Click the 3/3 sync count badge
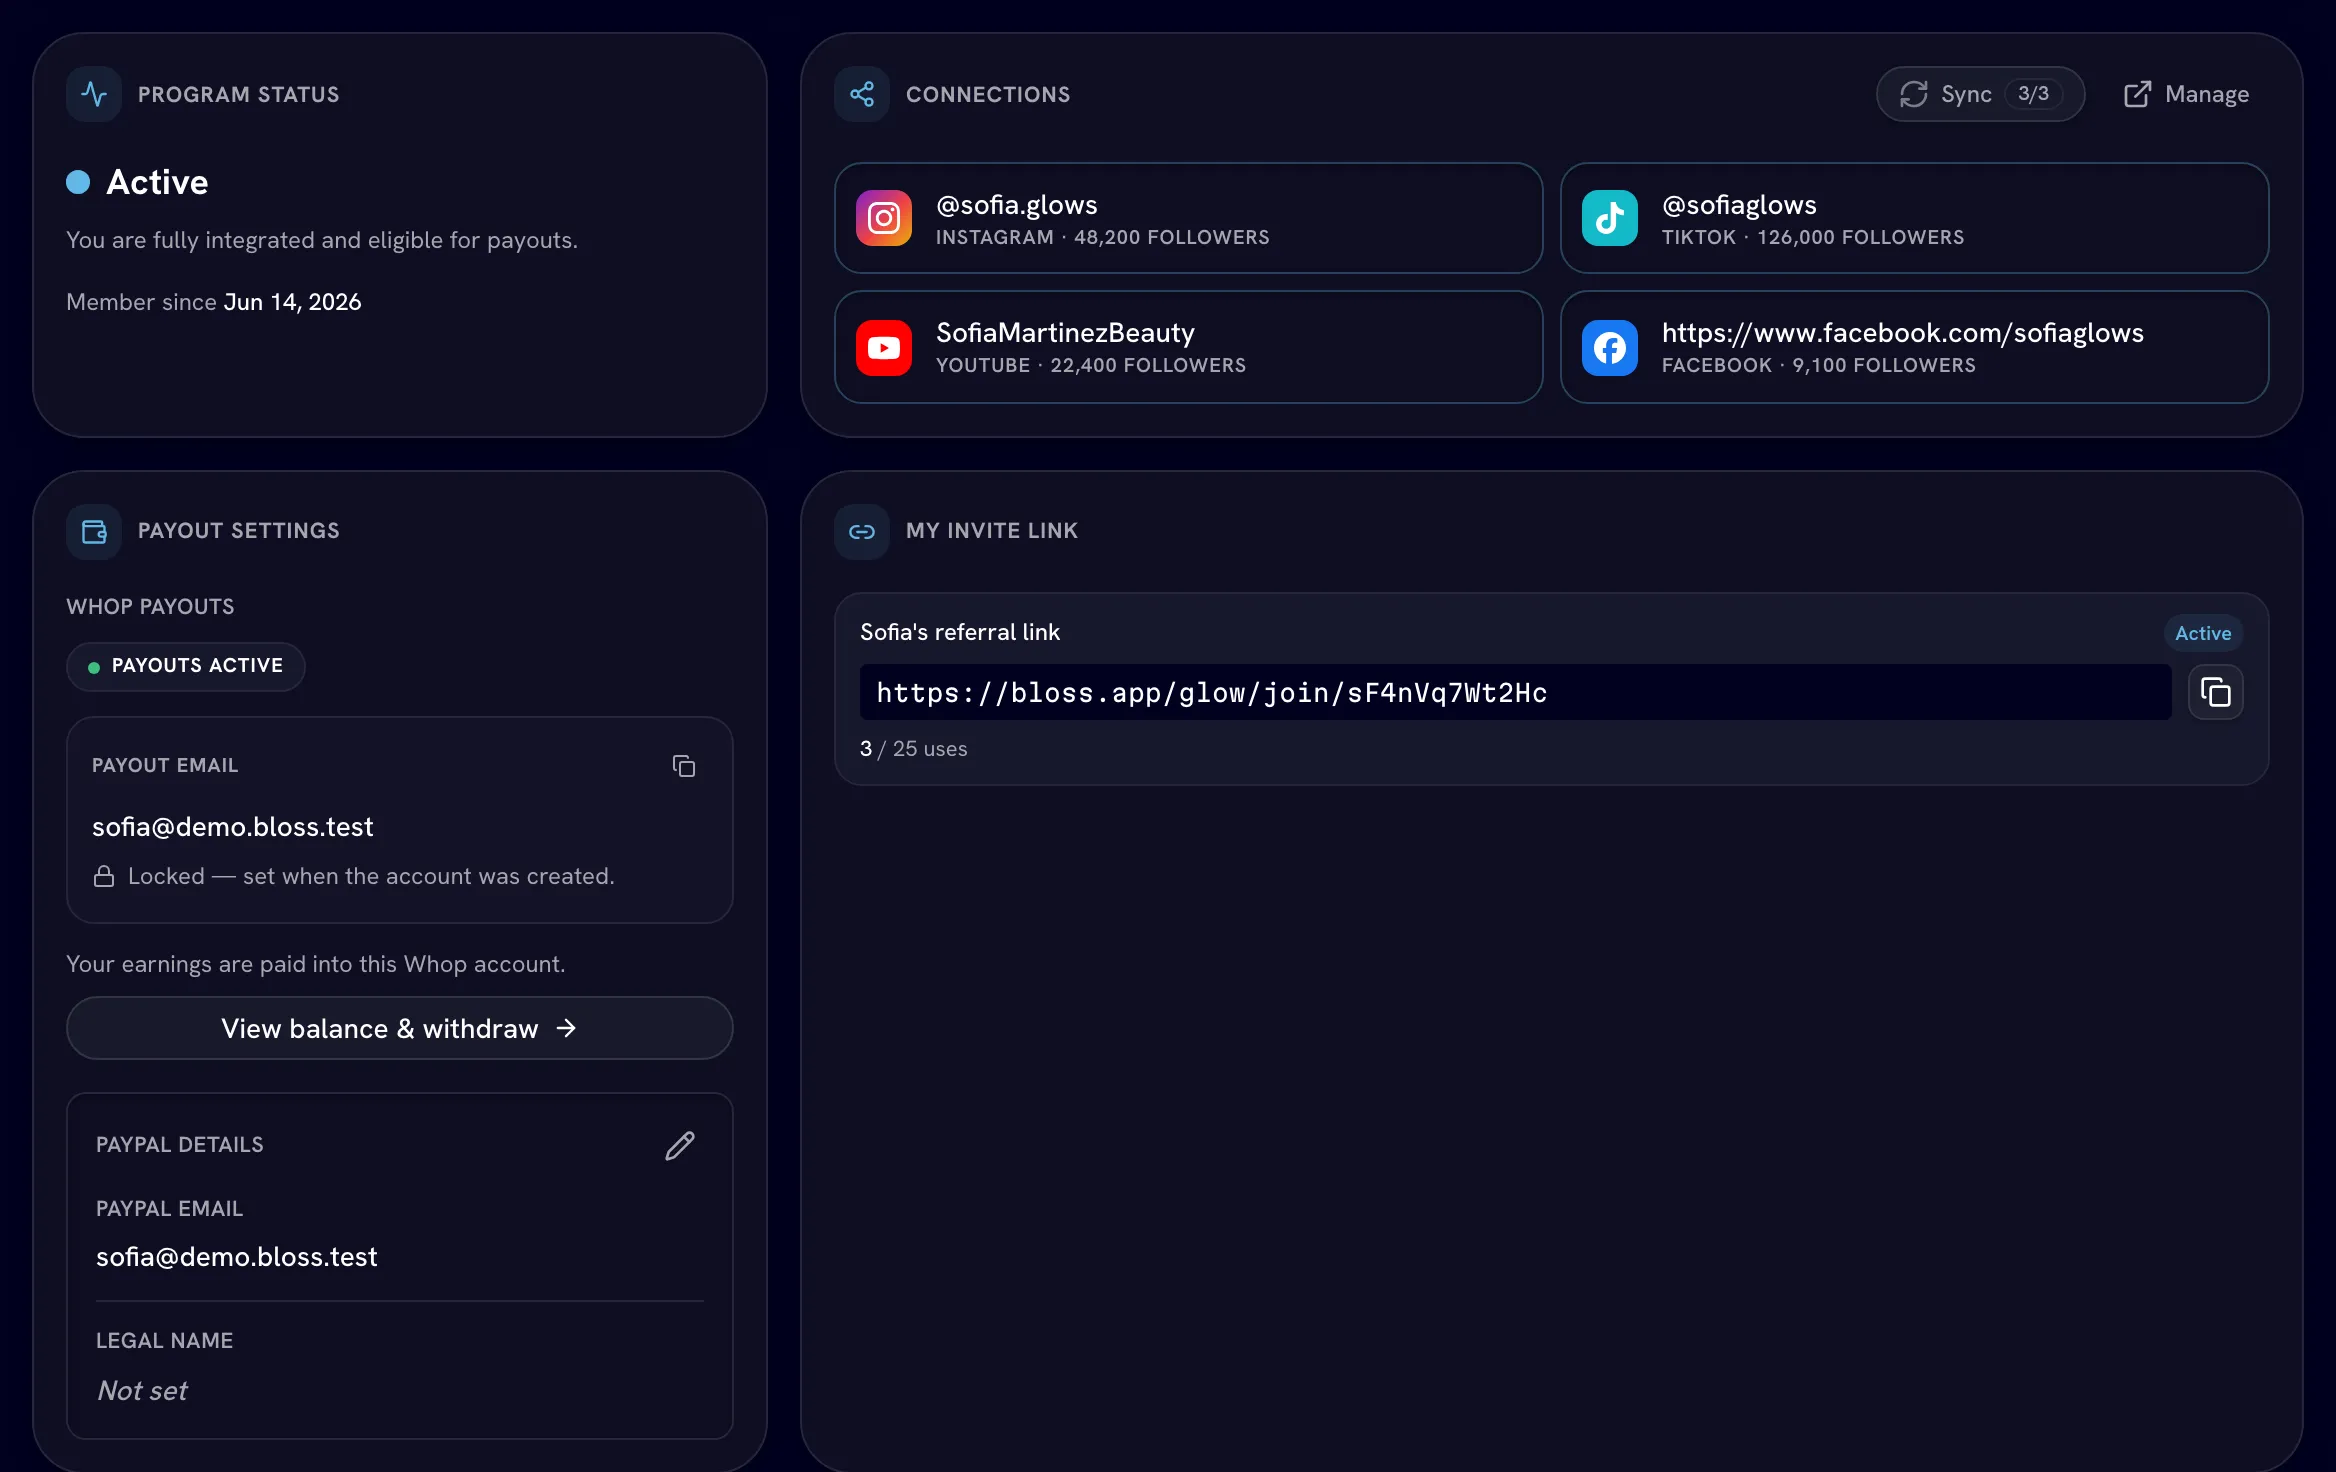Screen dimensions: 2336x1472 coord(2033,94)
